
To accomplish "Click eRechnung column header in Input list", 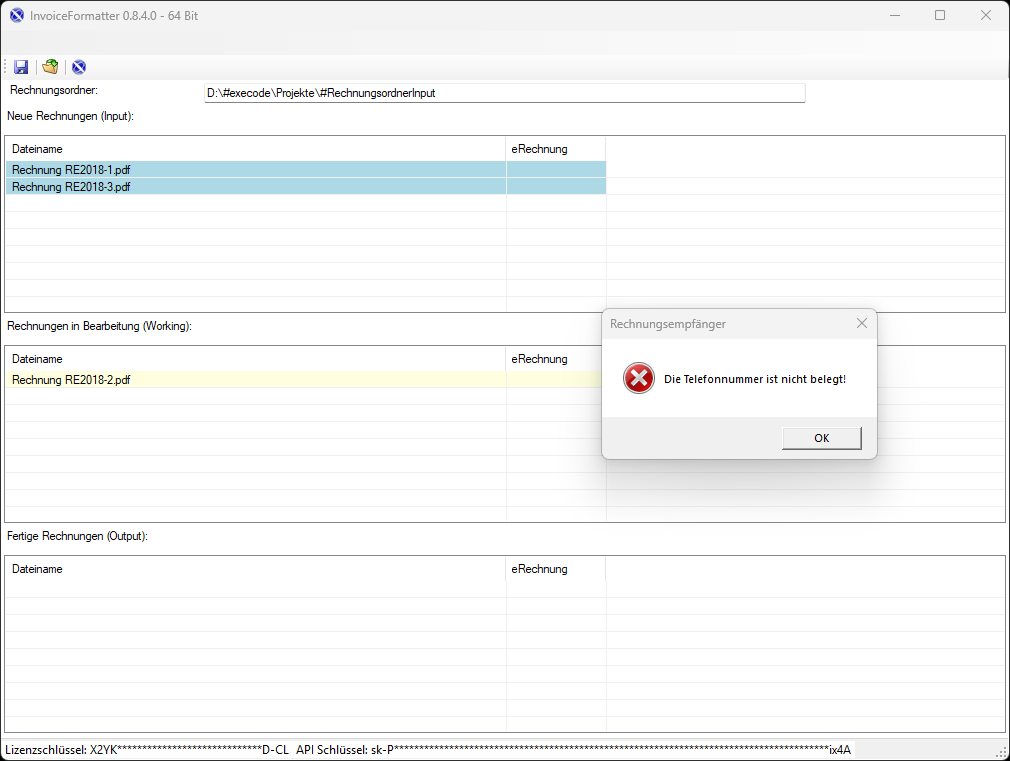I will tap(540, 149).
